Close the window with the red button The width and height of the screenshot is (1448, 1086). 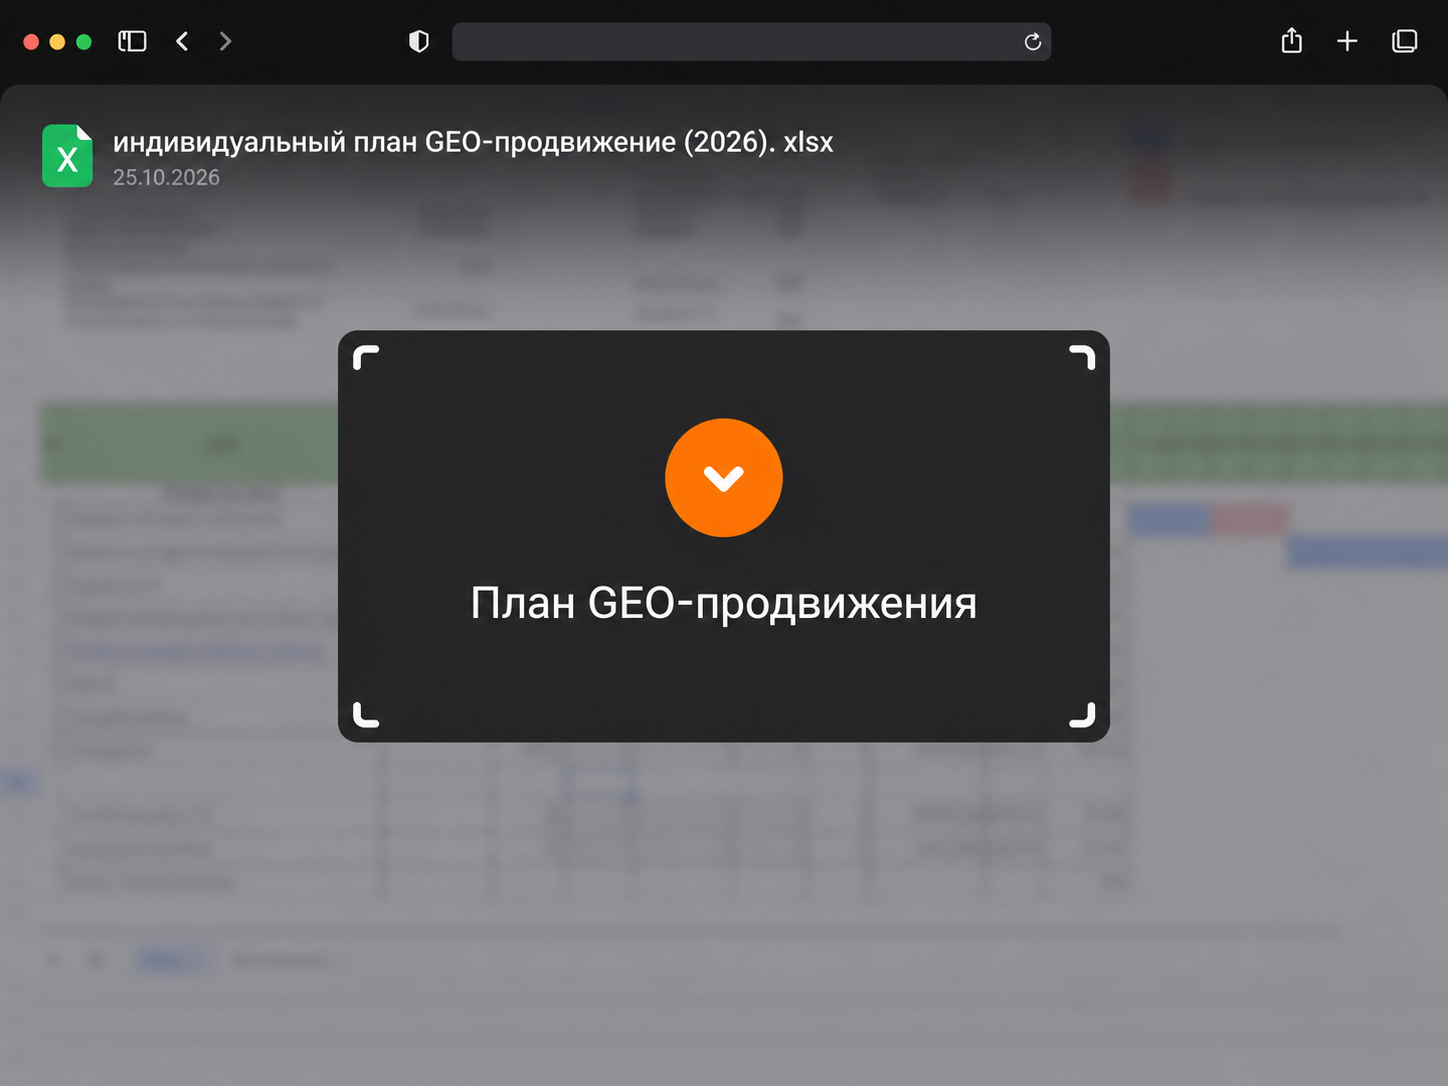pos(31,41)
